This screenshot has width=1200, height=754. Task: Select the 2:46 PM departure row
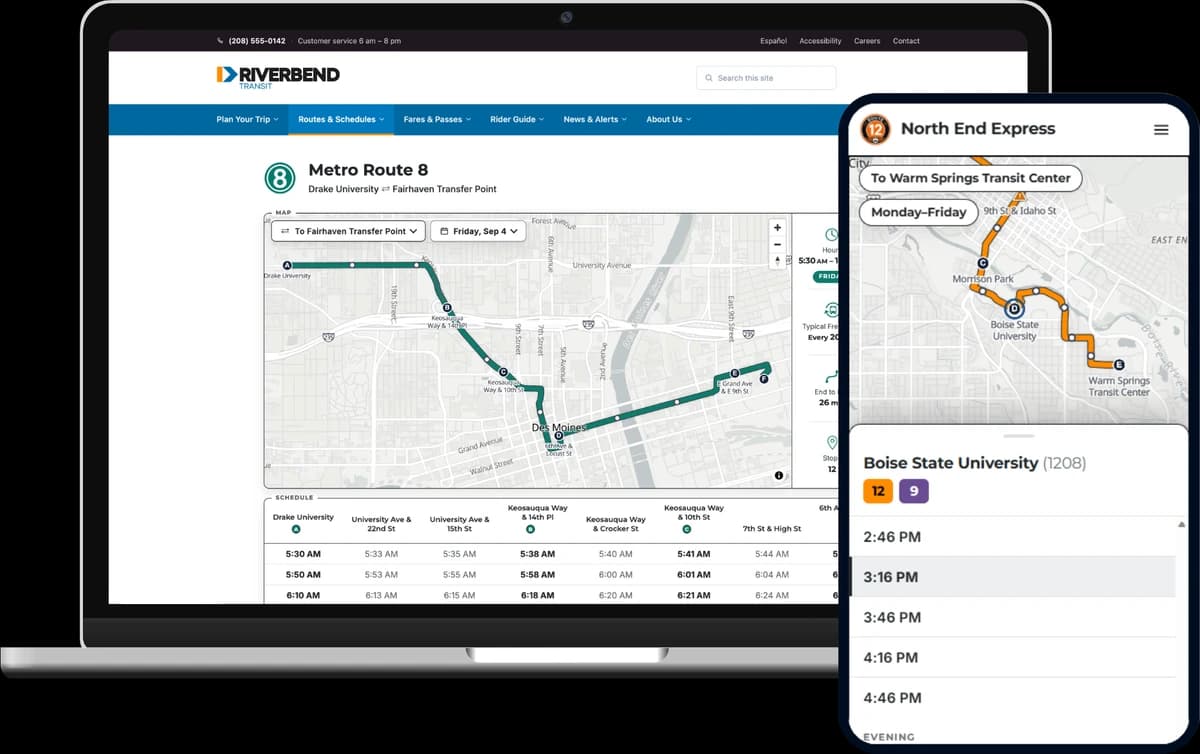pos(1012,537)
